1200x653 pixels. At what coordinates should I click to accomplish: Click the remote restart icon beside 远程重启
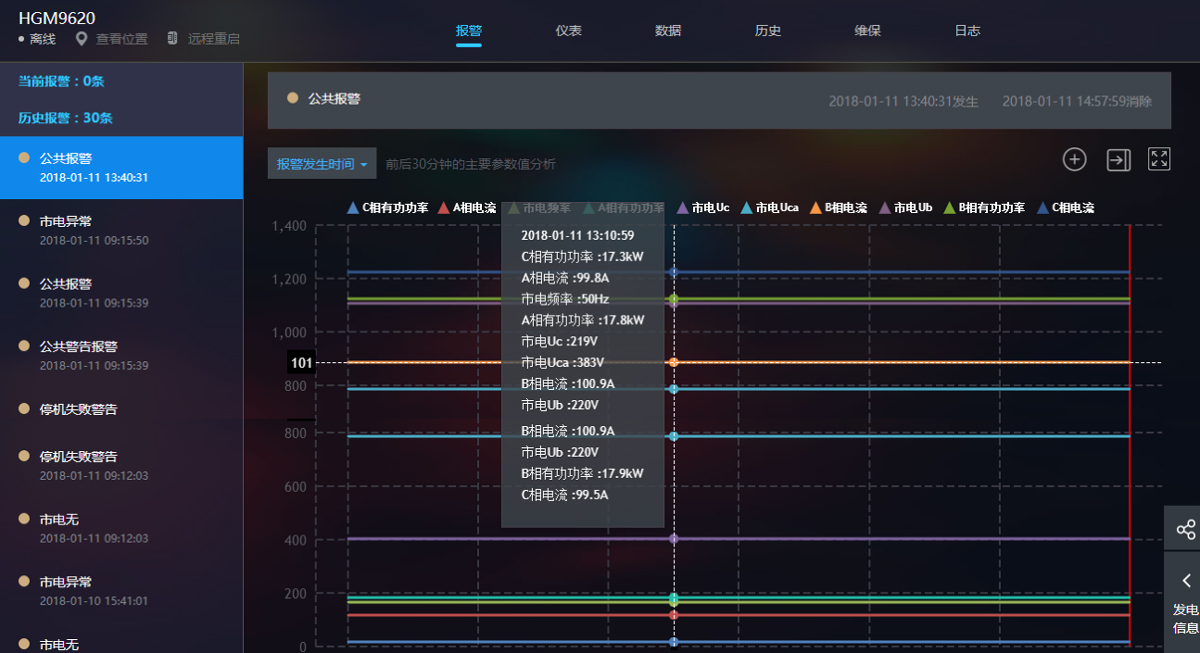pos(172,39)
